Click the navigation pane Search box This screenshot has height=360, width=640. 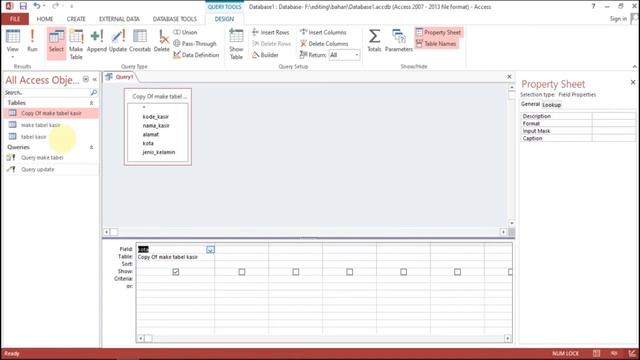[x=47, y=93]
